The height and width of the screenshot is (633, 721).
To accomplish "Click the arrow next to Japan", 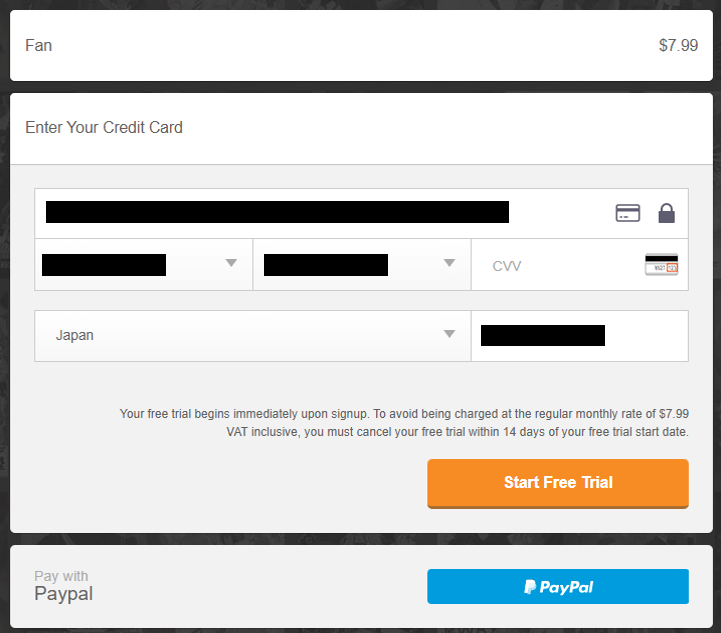I will click(x=449, y=334).
